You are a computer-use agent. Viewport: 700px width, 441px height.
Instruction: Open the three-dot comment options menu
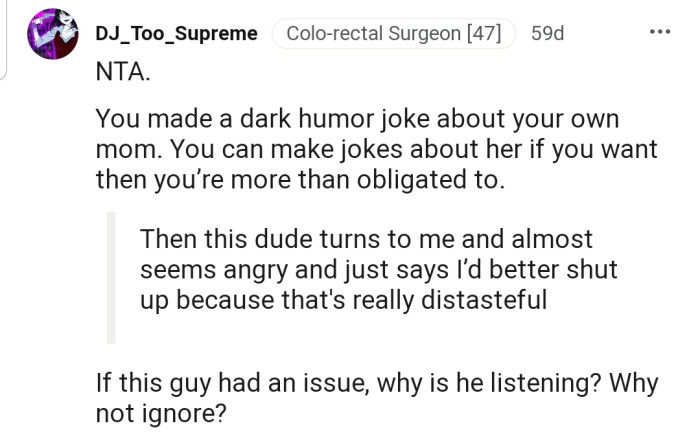tap(659, 32)
